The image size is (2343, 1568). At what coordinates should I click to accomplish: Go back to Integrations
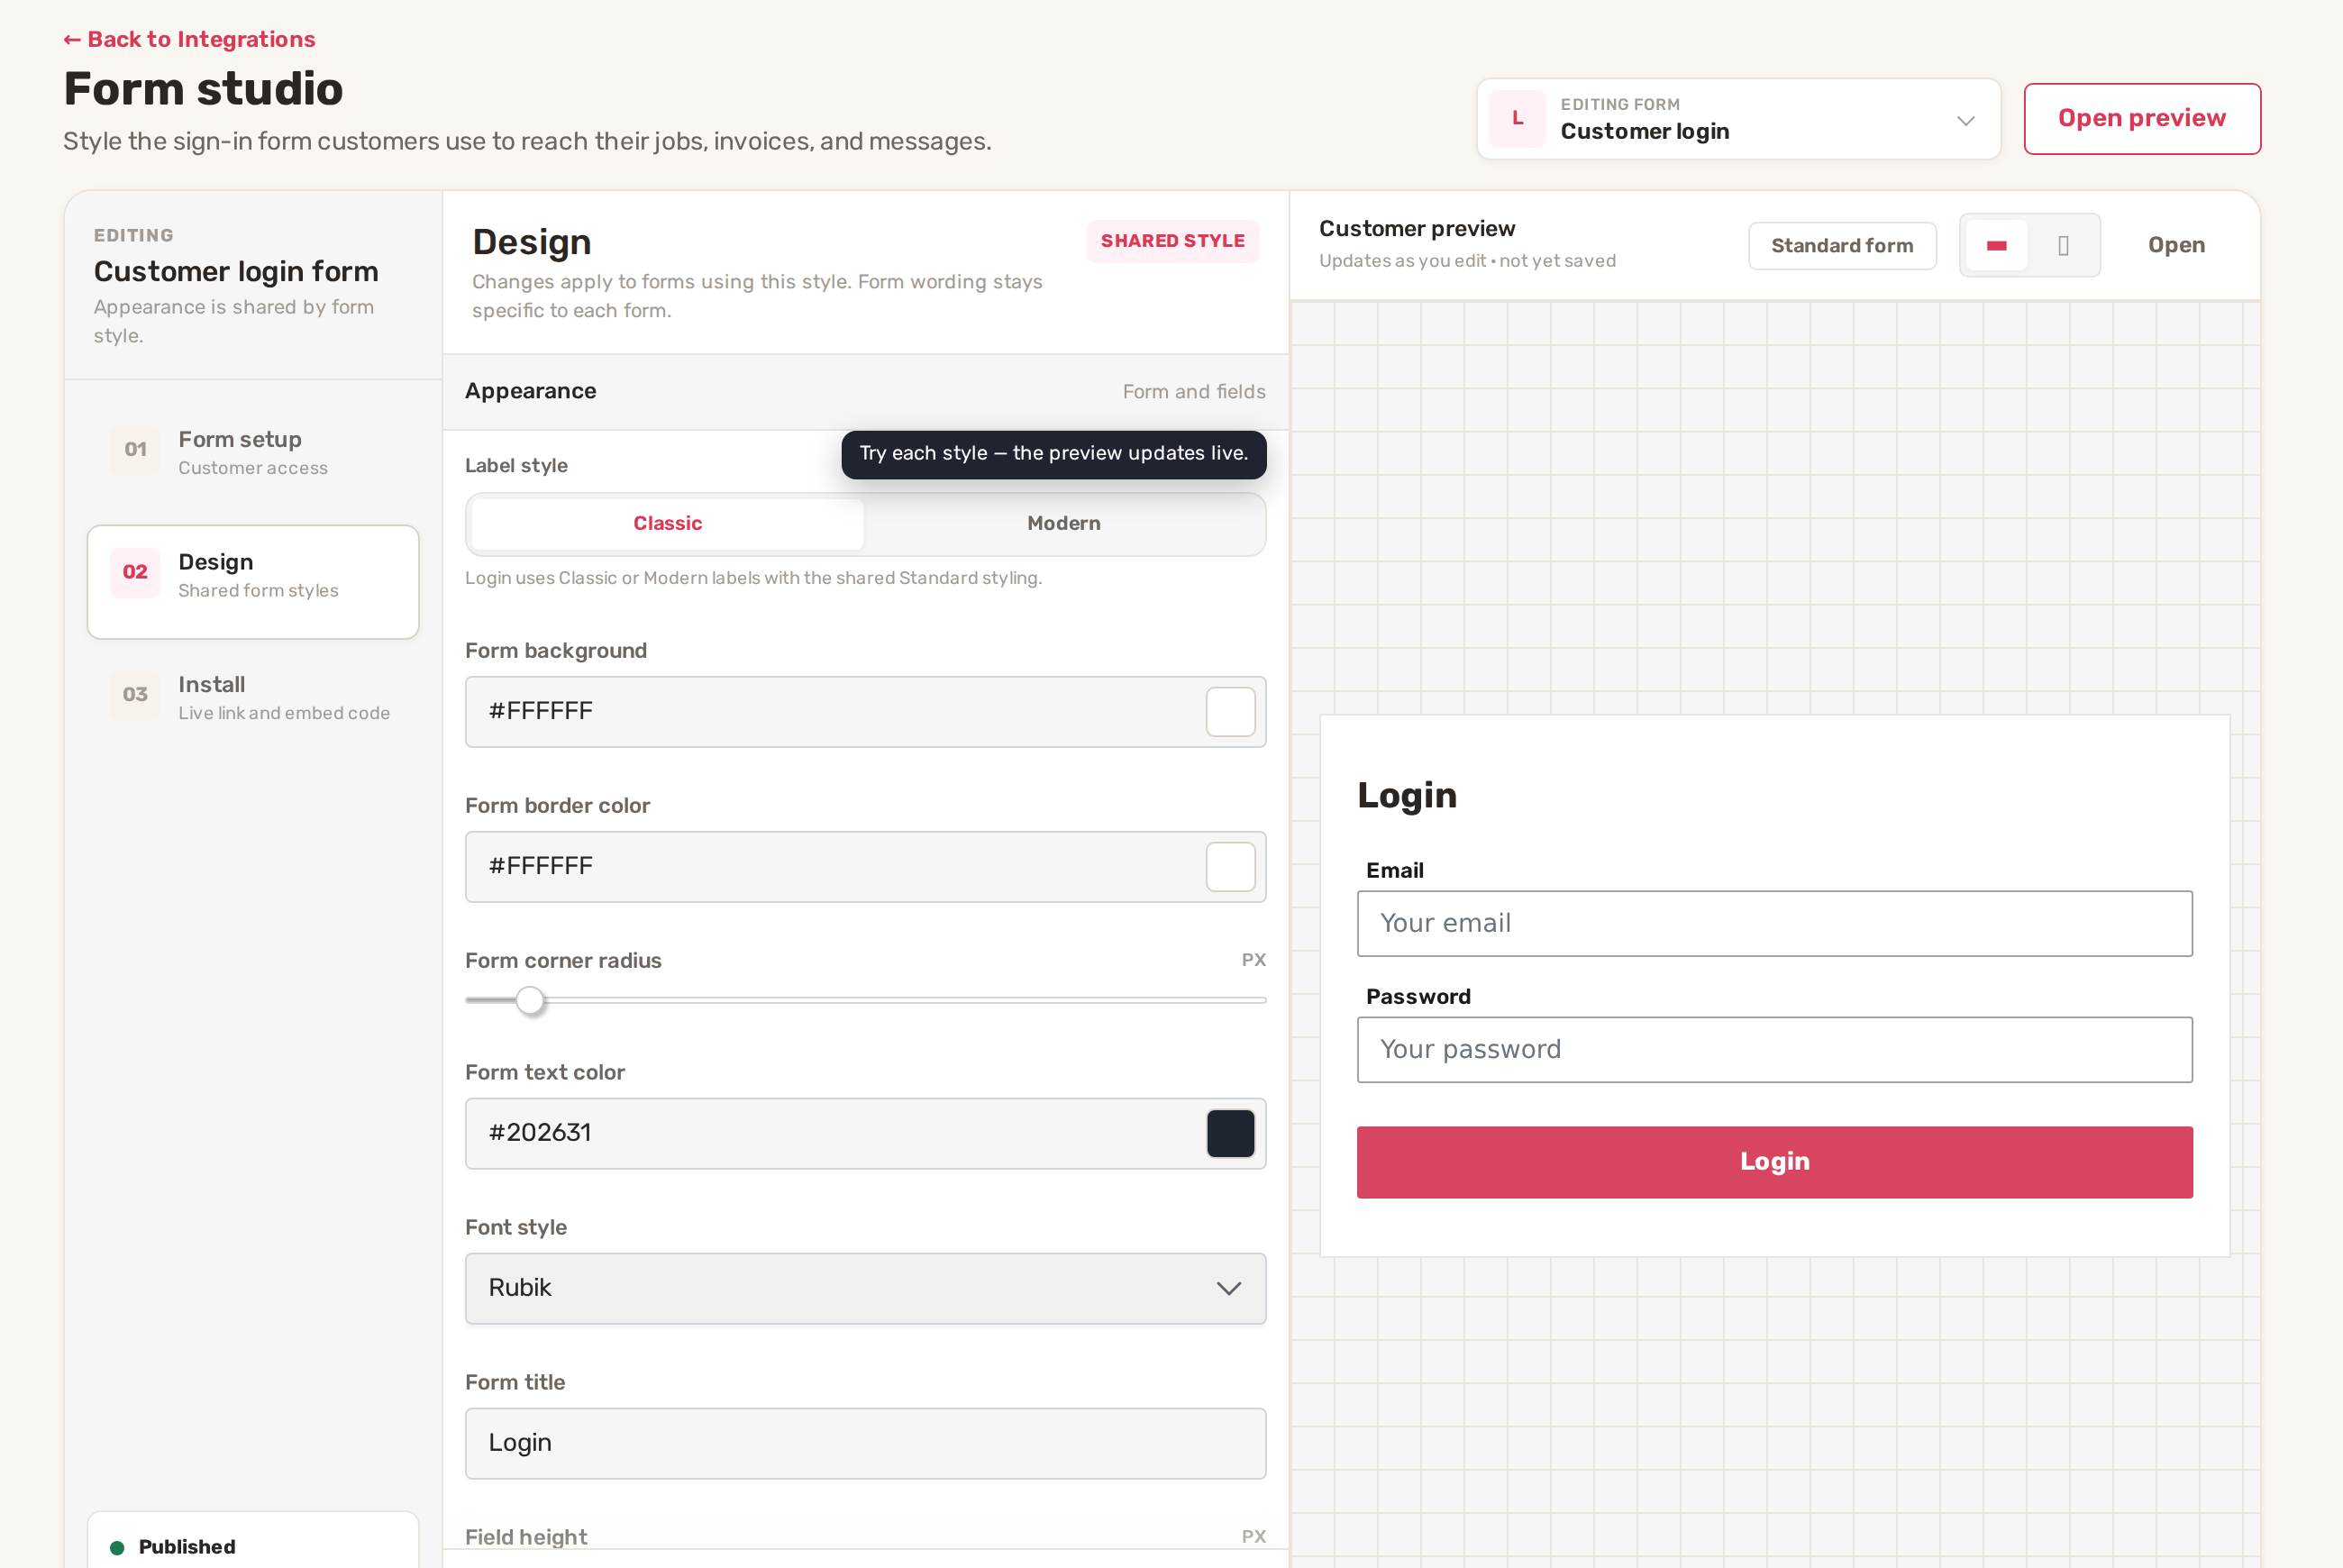click(189, 39)
